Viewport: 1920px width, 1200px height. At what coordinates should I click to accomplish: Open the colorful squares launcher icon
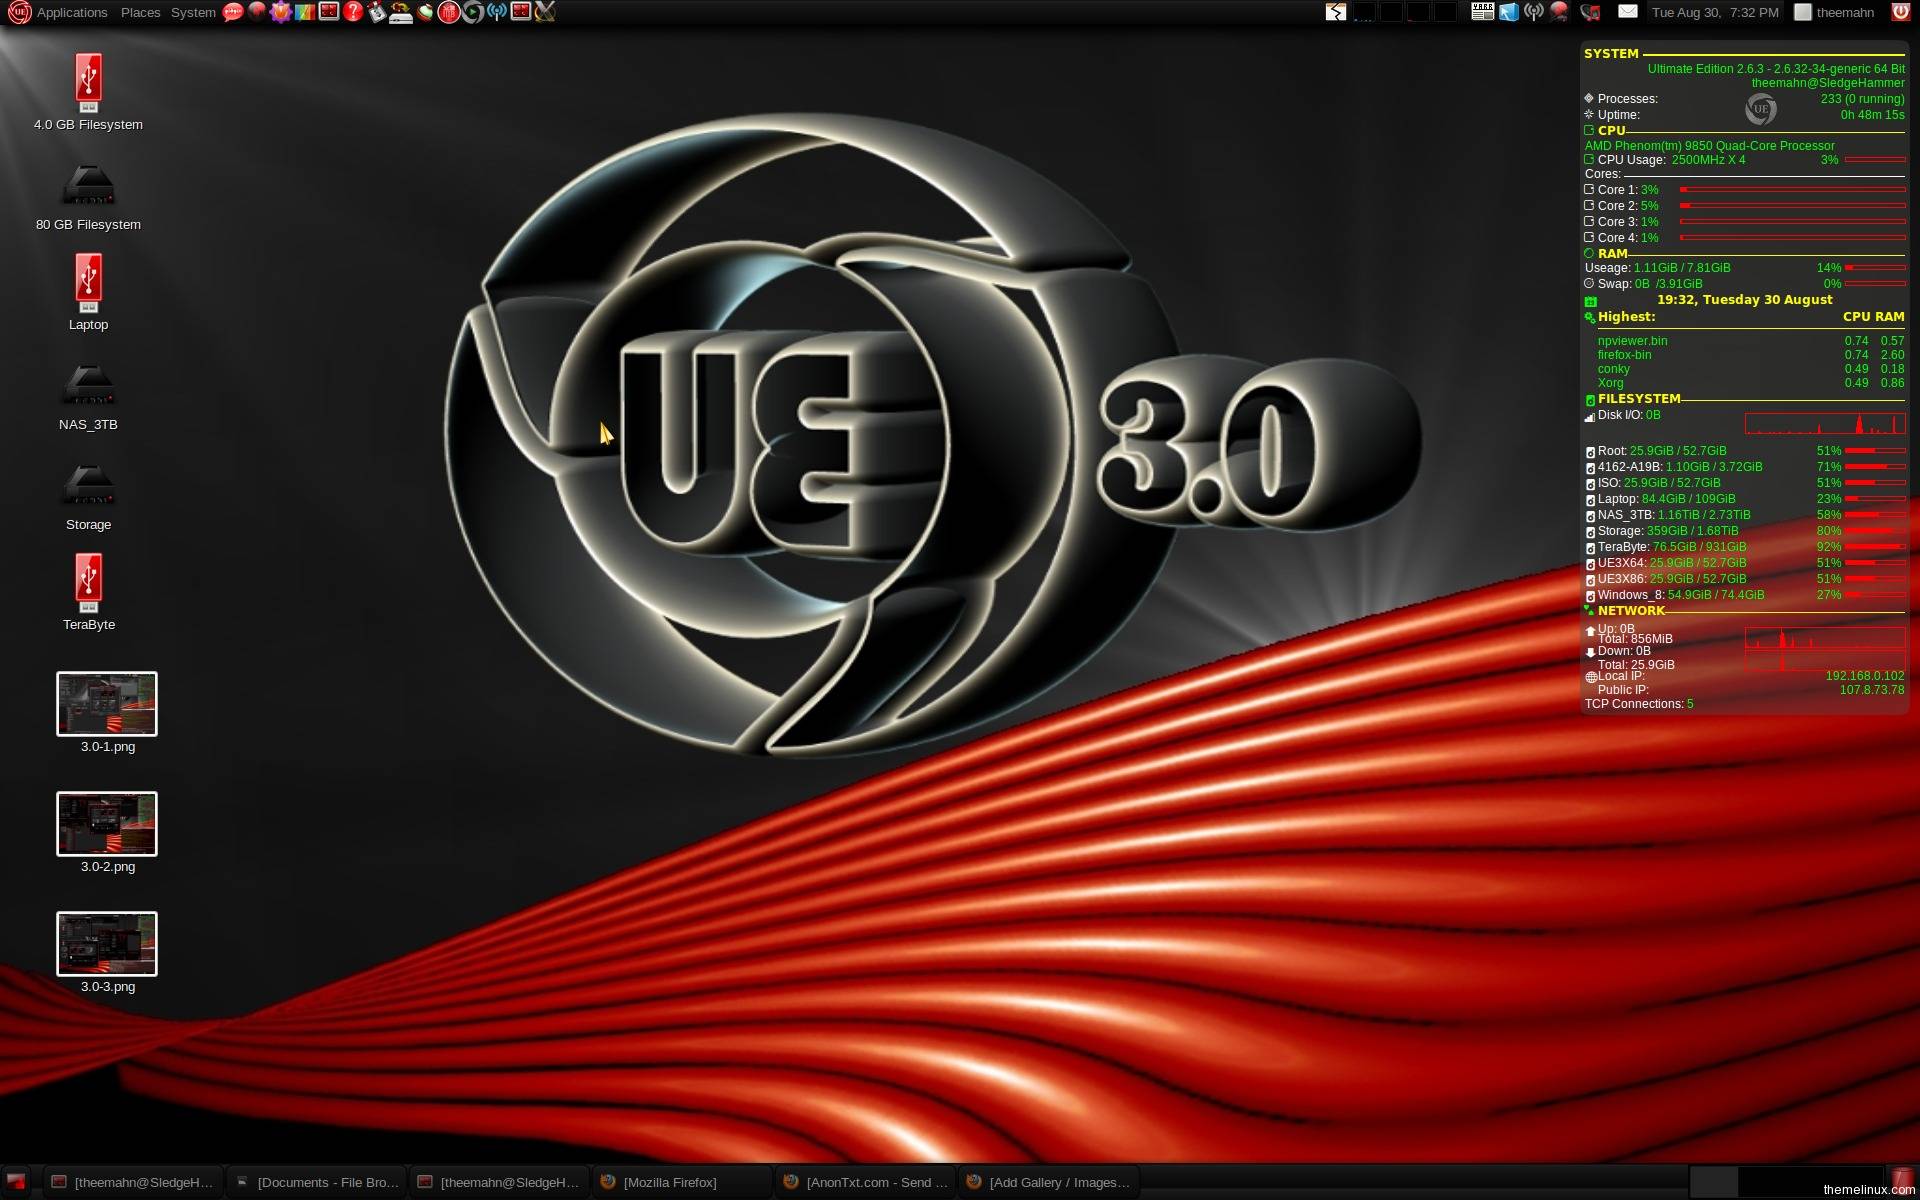[305, 12]
